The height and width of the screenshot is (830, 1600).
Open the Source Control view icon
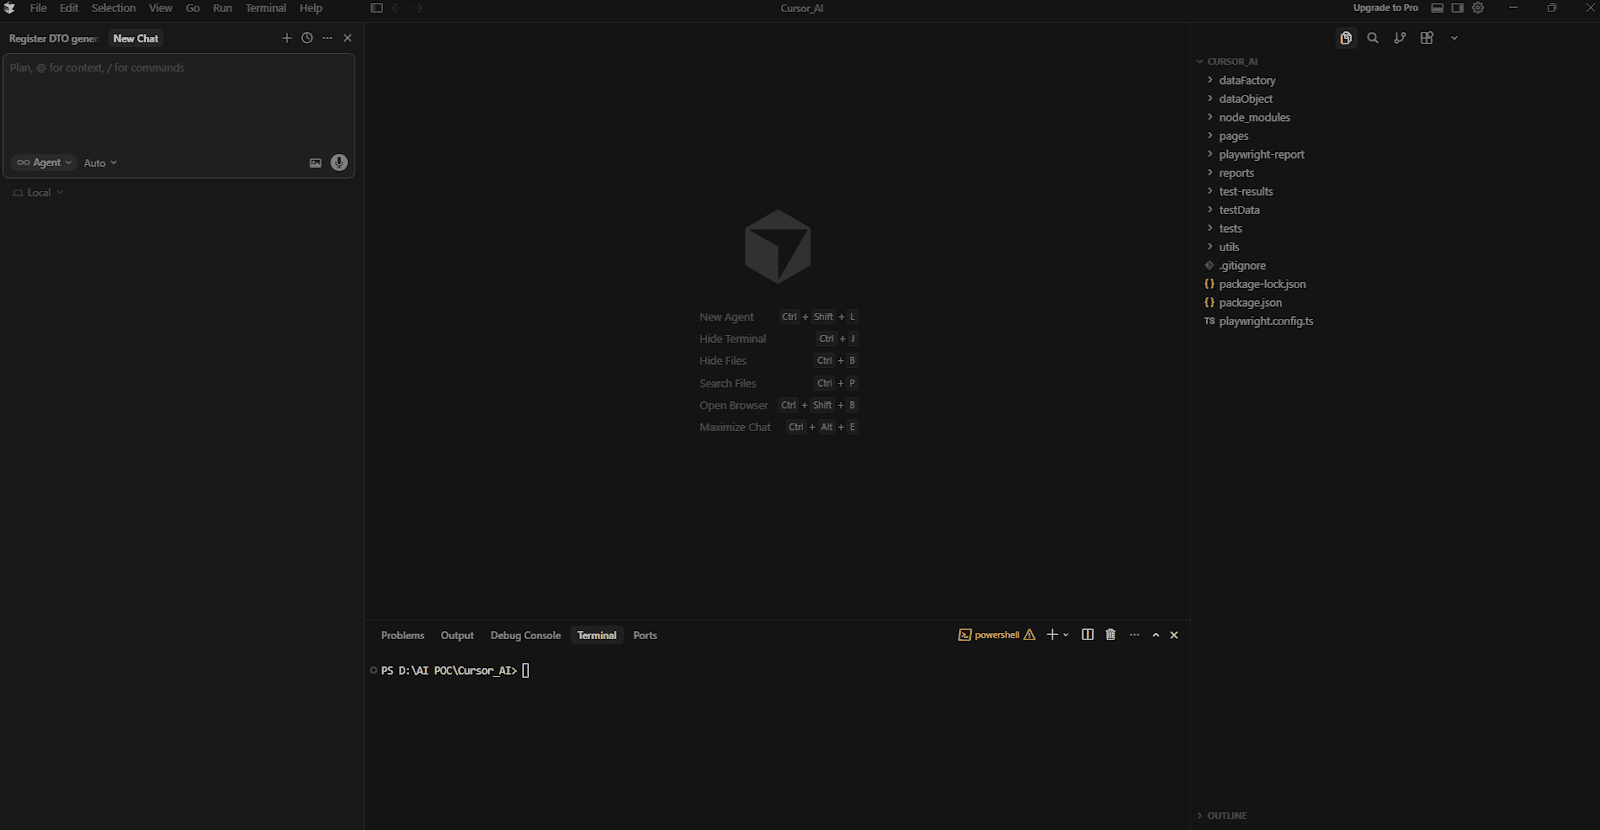(x=1399, y=38)
